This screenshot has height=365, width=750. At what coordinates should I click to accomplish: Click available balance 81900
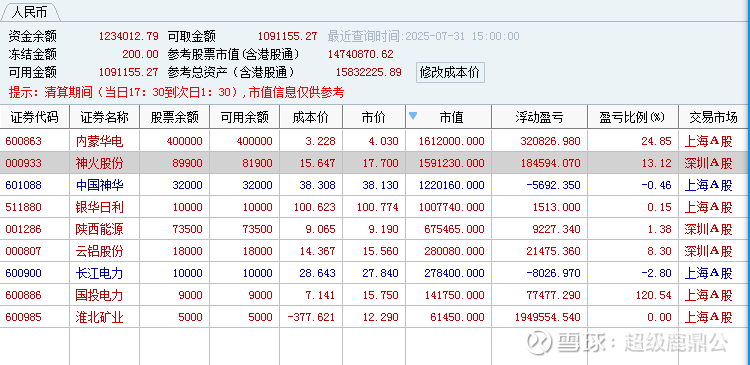[257, 163]
